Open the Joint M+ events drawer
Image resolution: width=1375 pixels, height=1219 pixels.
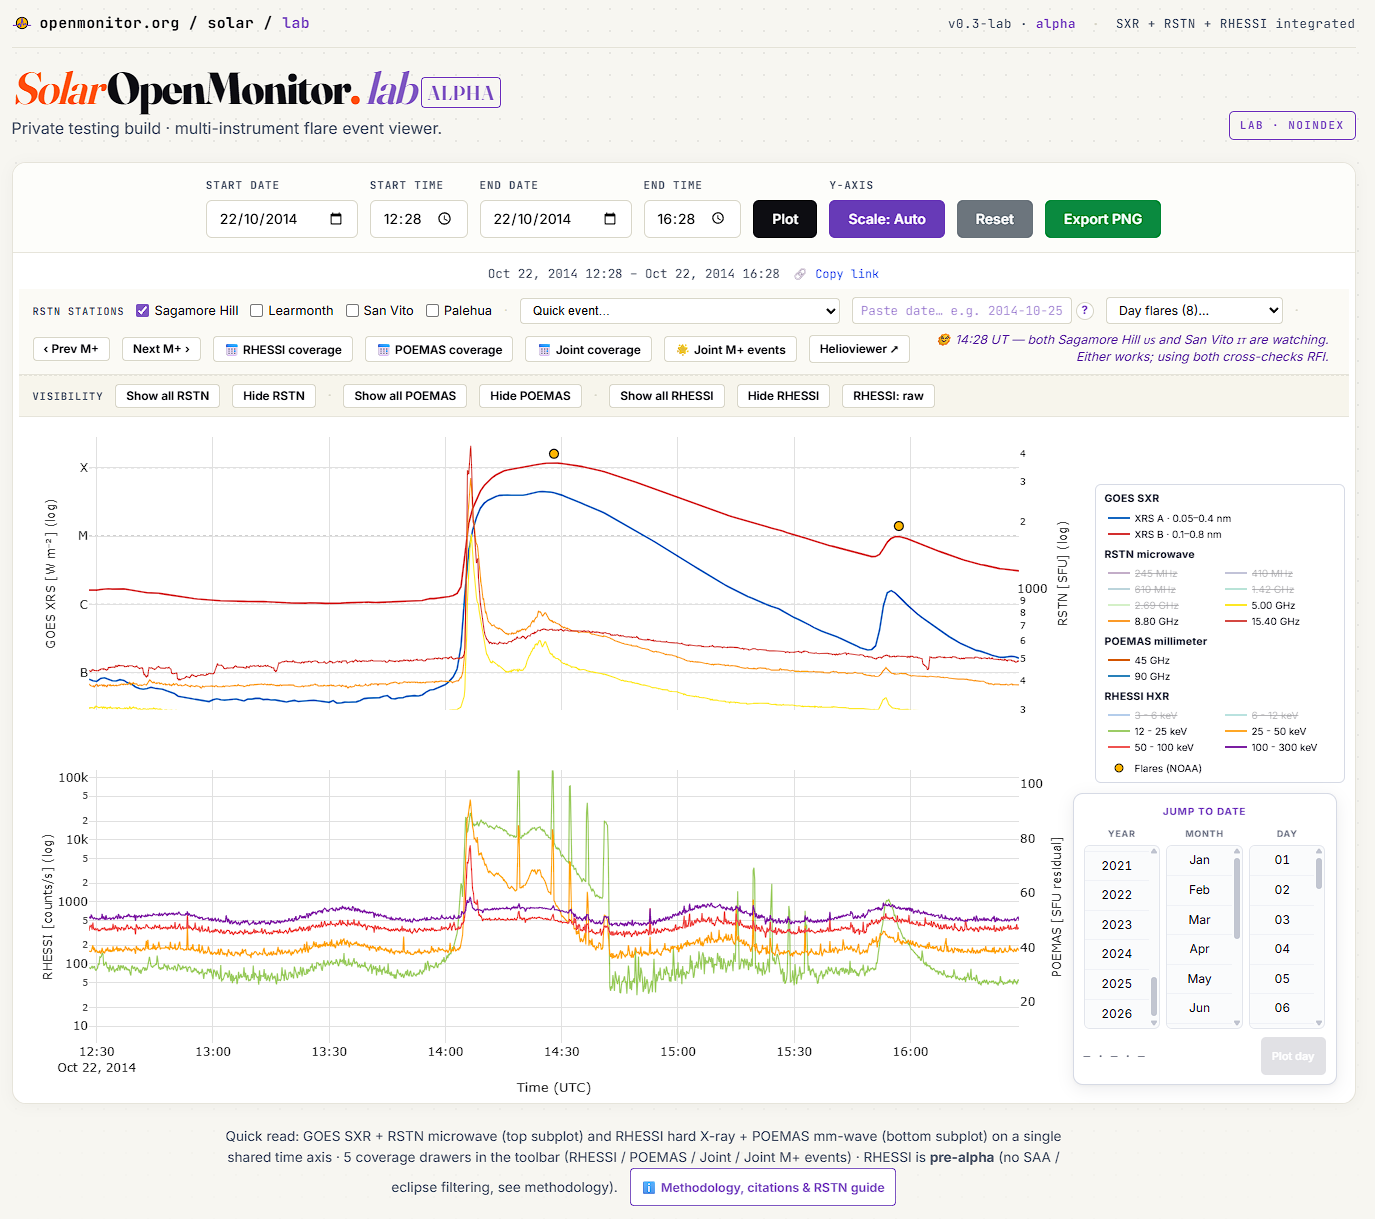coord(730,349)
